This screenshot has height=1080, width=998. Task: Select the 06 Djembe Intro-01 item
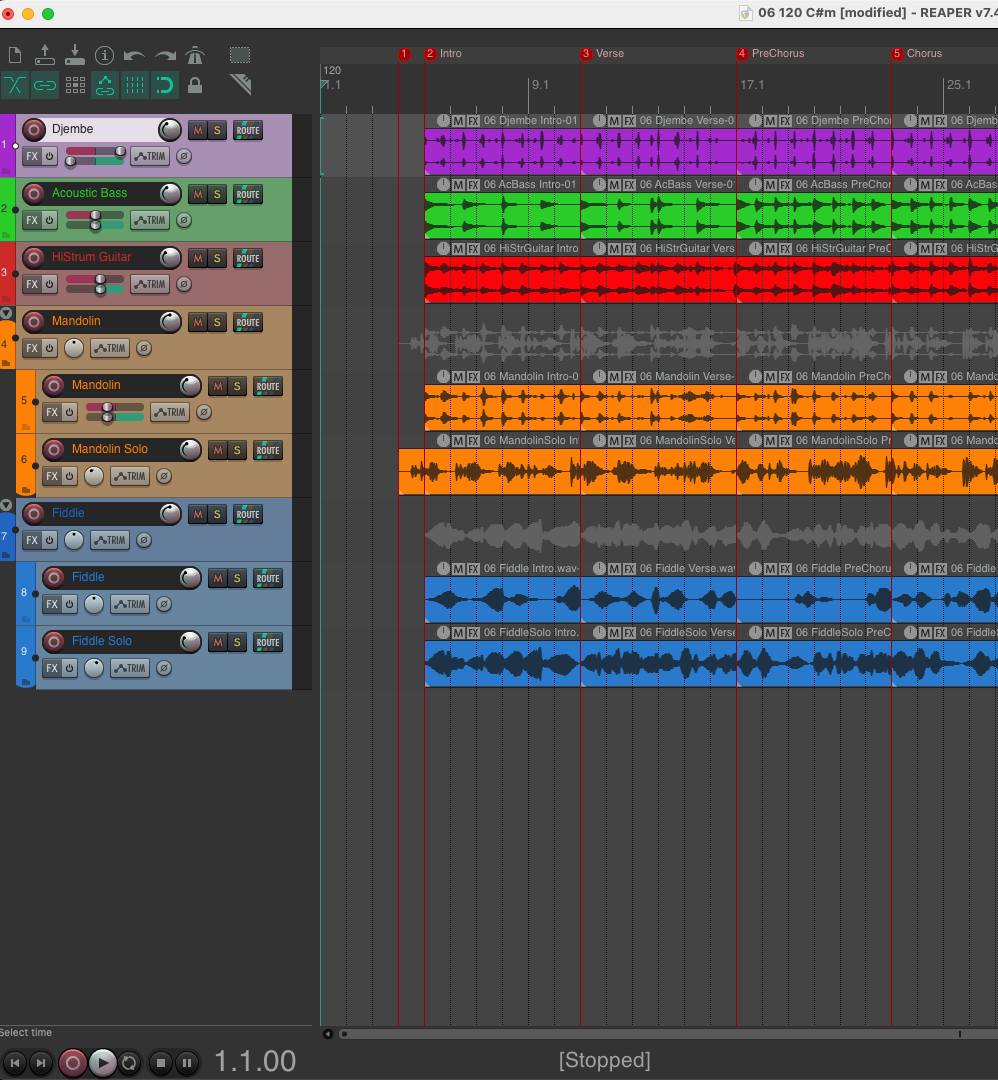pos(502,152)
